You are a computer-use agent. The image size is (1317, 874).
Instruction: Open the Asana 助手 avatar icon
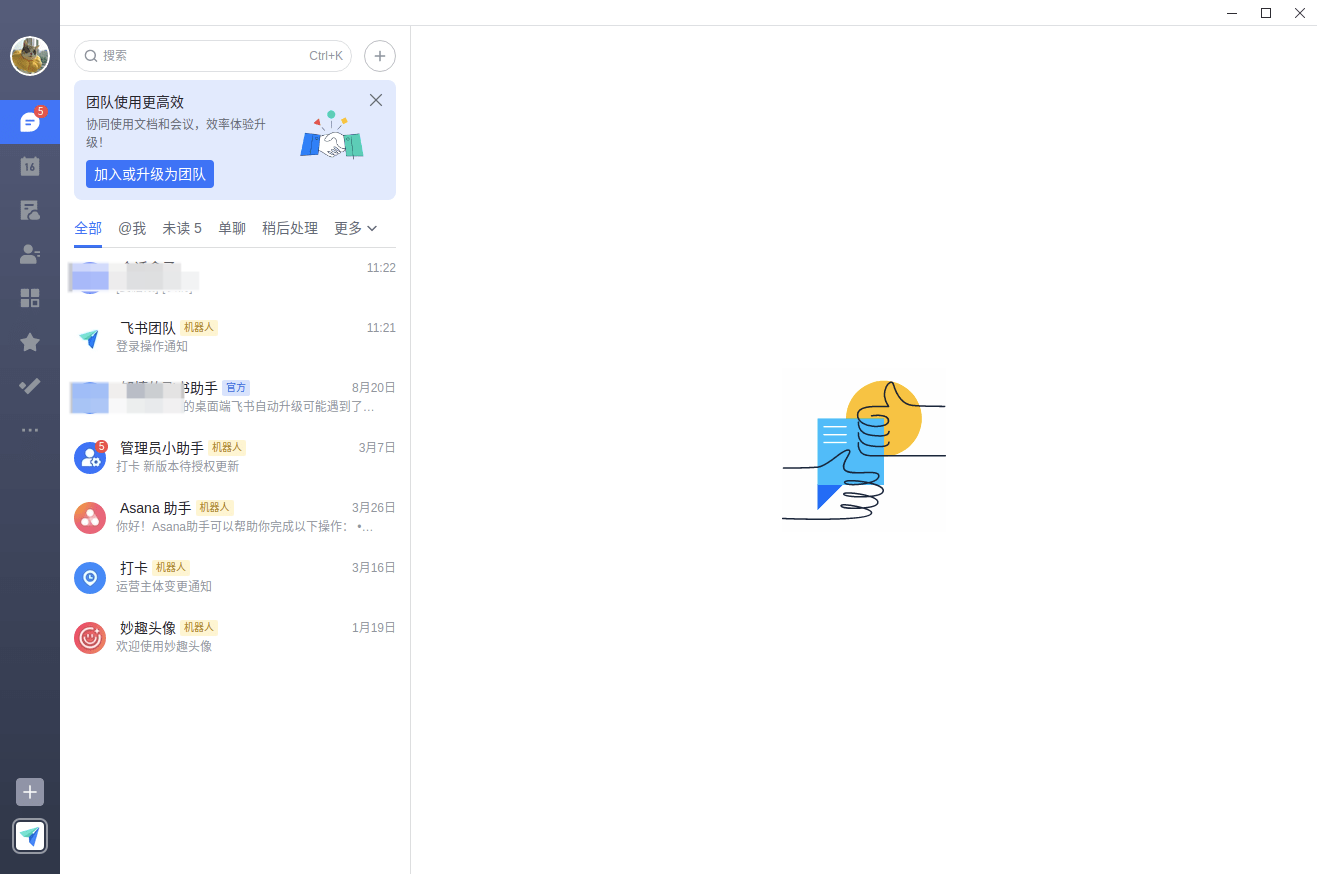coord(90,518)
